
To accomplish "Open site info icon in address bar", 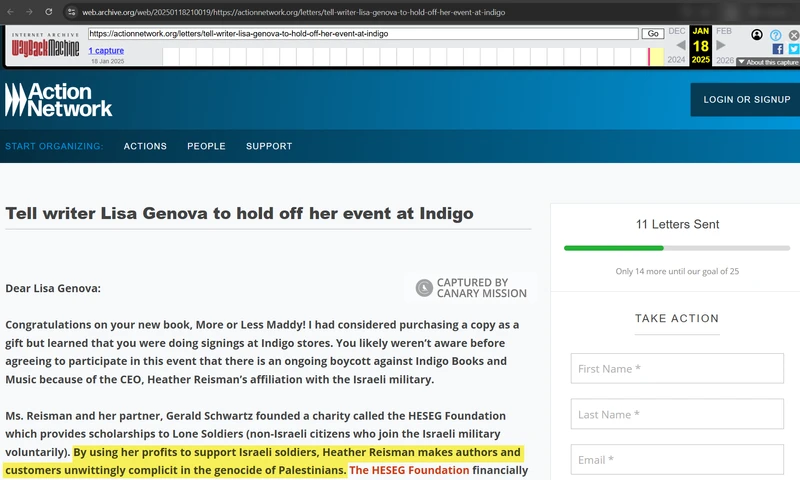I will point(71,12).
